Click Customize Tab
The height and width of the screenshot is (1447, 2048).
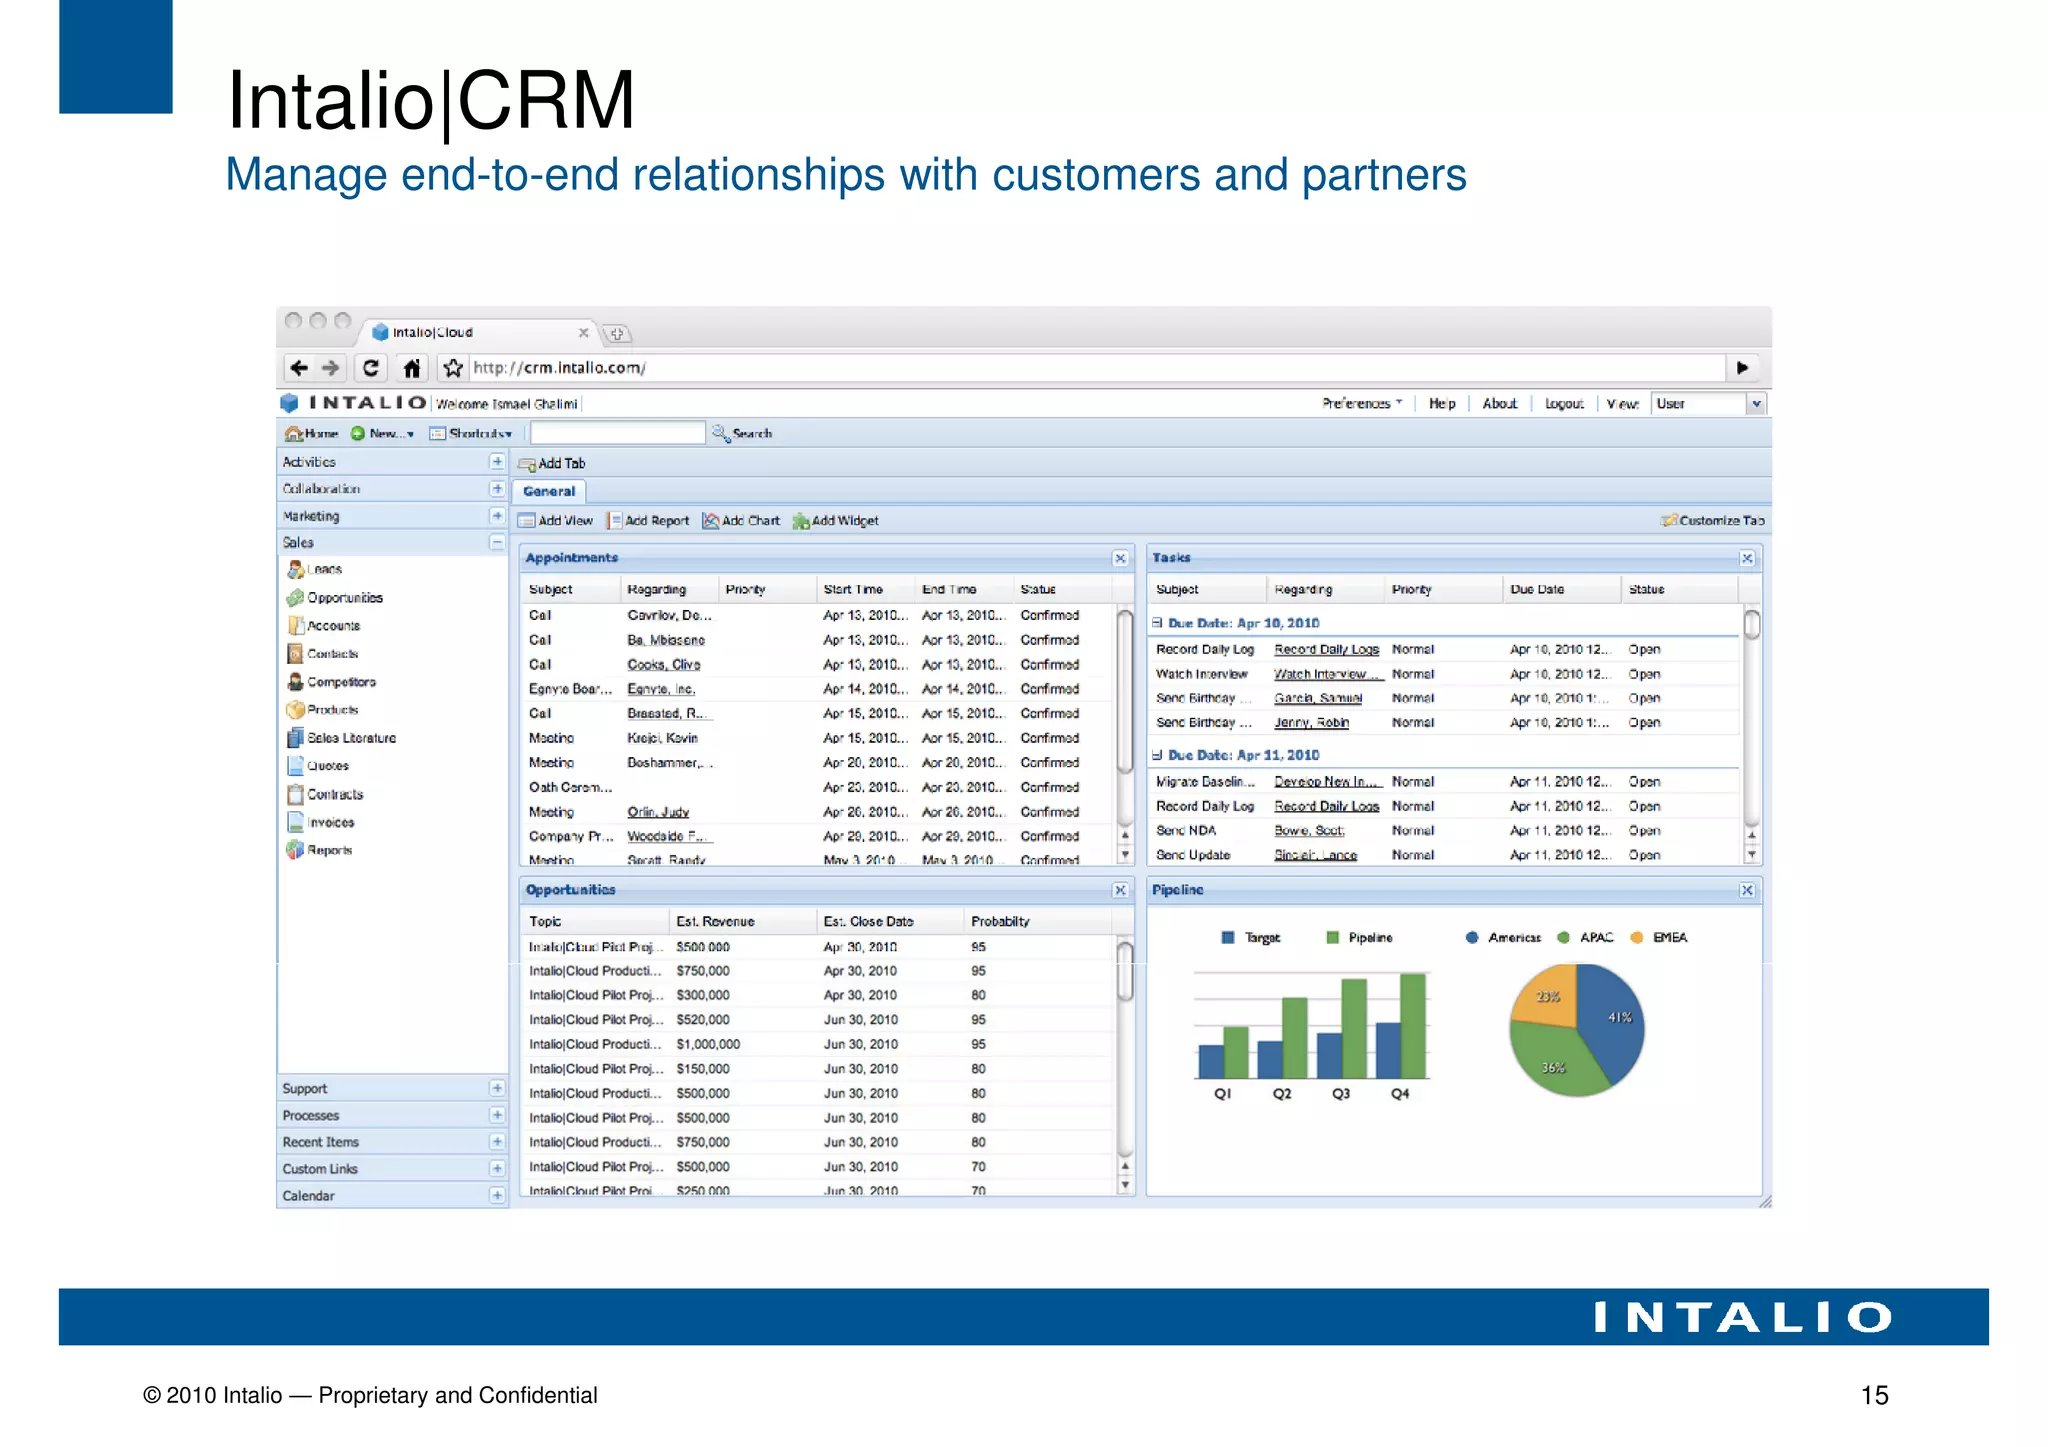point(1713,520)
